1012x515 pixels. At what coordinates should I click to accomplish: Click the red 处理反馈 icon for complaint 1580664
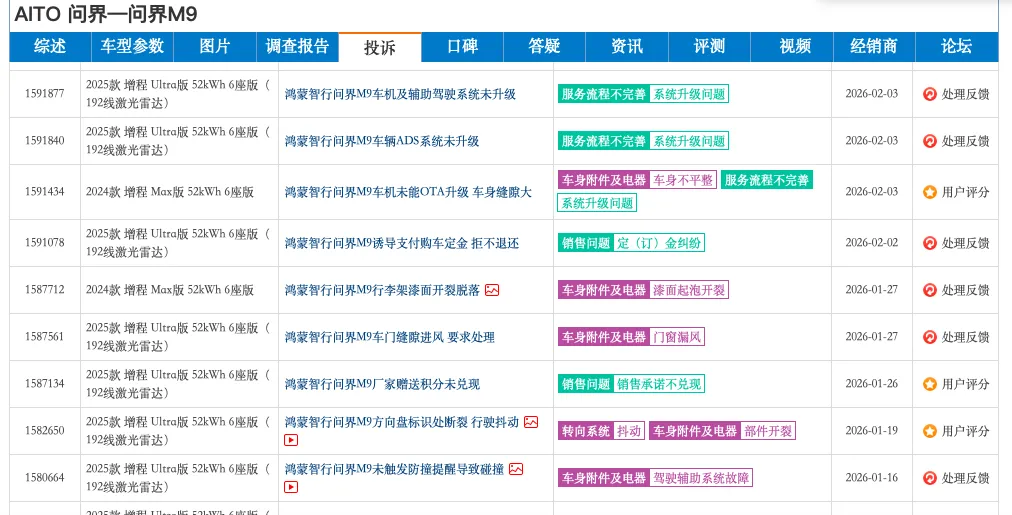929,478
